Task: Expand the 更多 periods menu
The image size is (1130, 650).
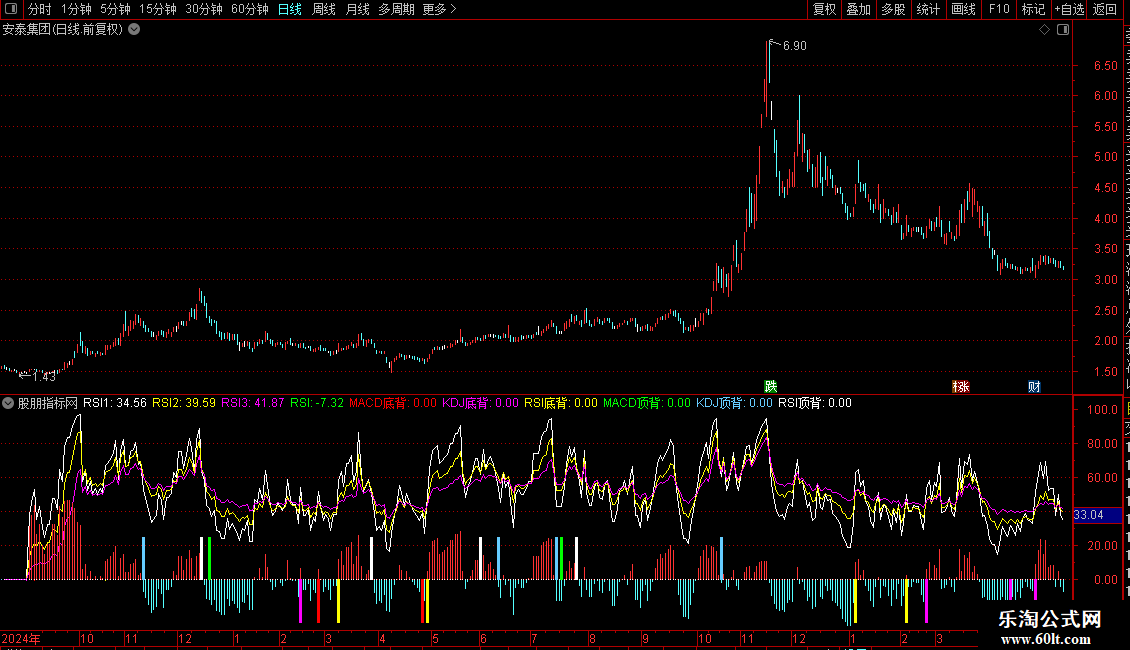Action: click(439, 9)
